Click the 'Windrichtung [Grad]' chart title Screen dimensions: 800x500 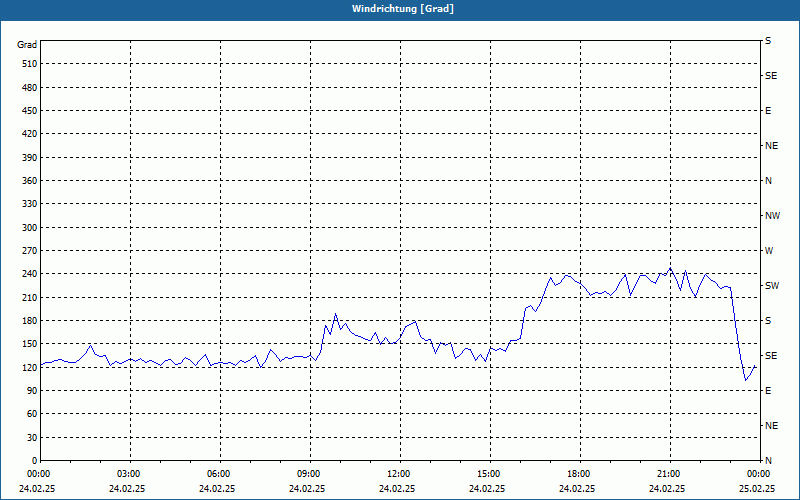403,9
